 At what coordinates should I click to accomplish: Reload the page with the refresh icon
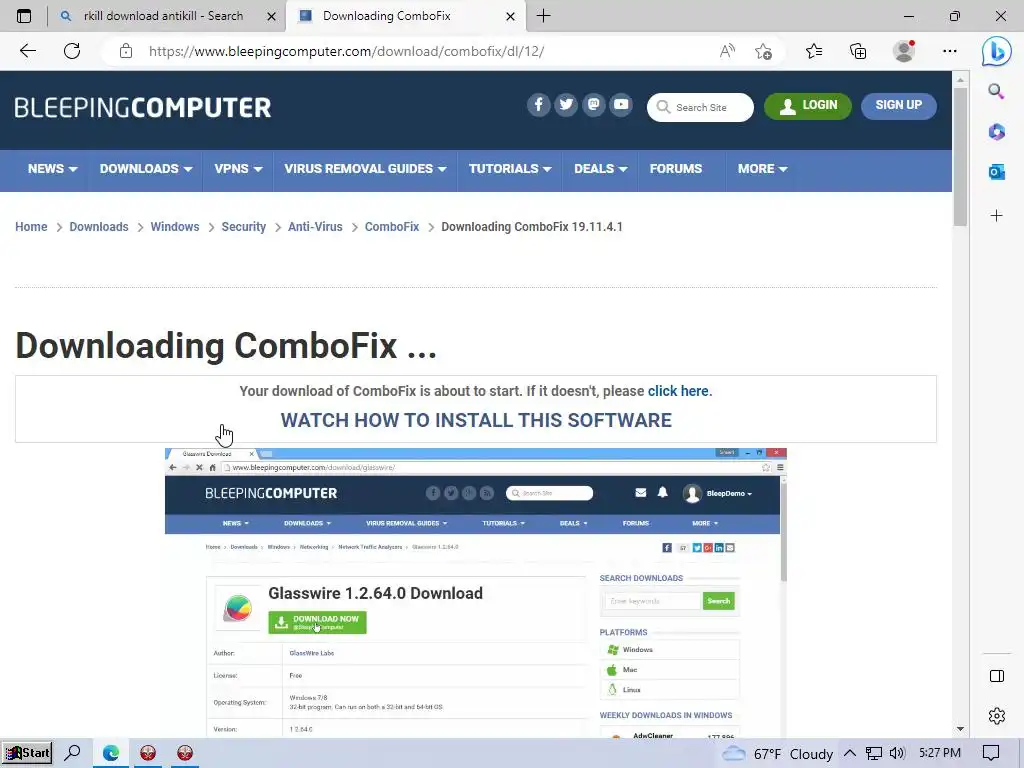(x=72, y=51)
